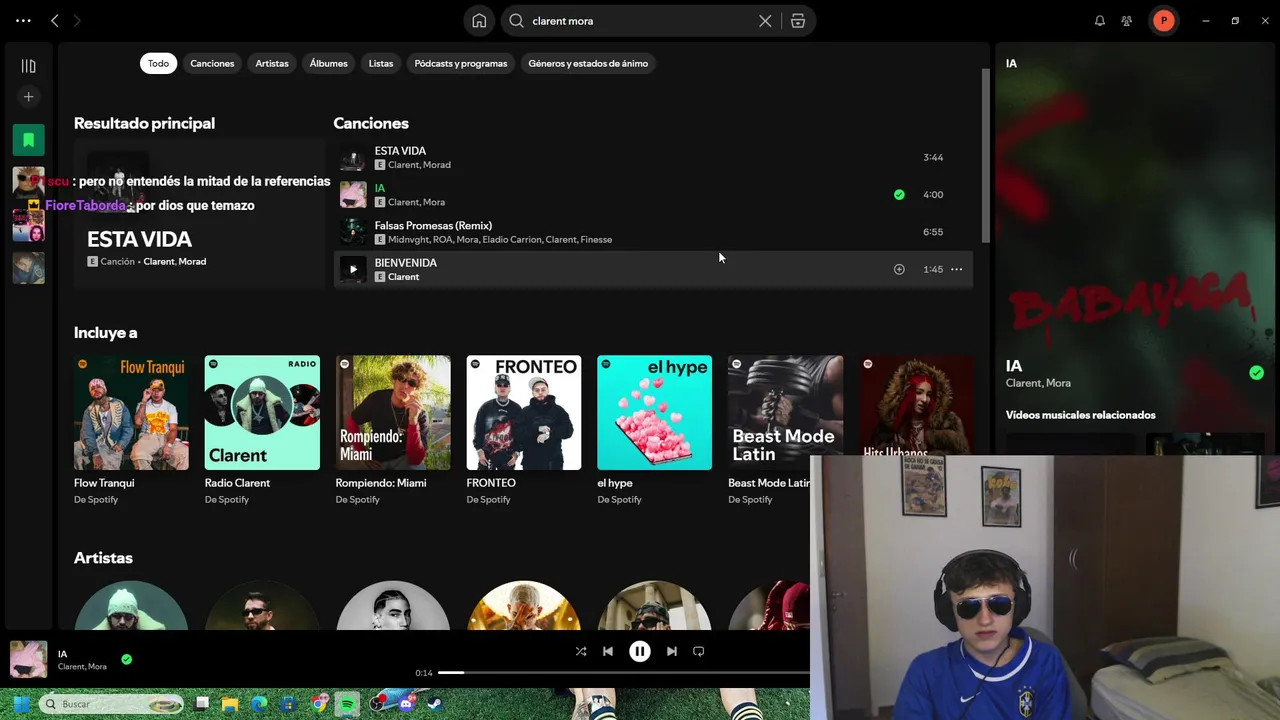Image resolution: width=1280 pixels, height=720 pixels.
Task: Select the Todo filter tab
Action: [x=159, y=63]
